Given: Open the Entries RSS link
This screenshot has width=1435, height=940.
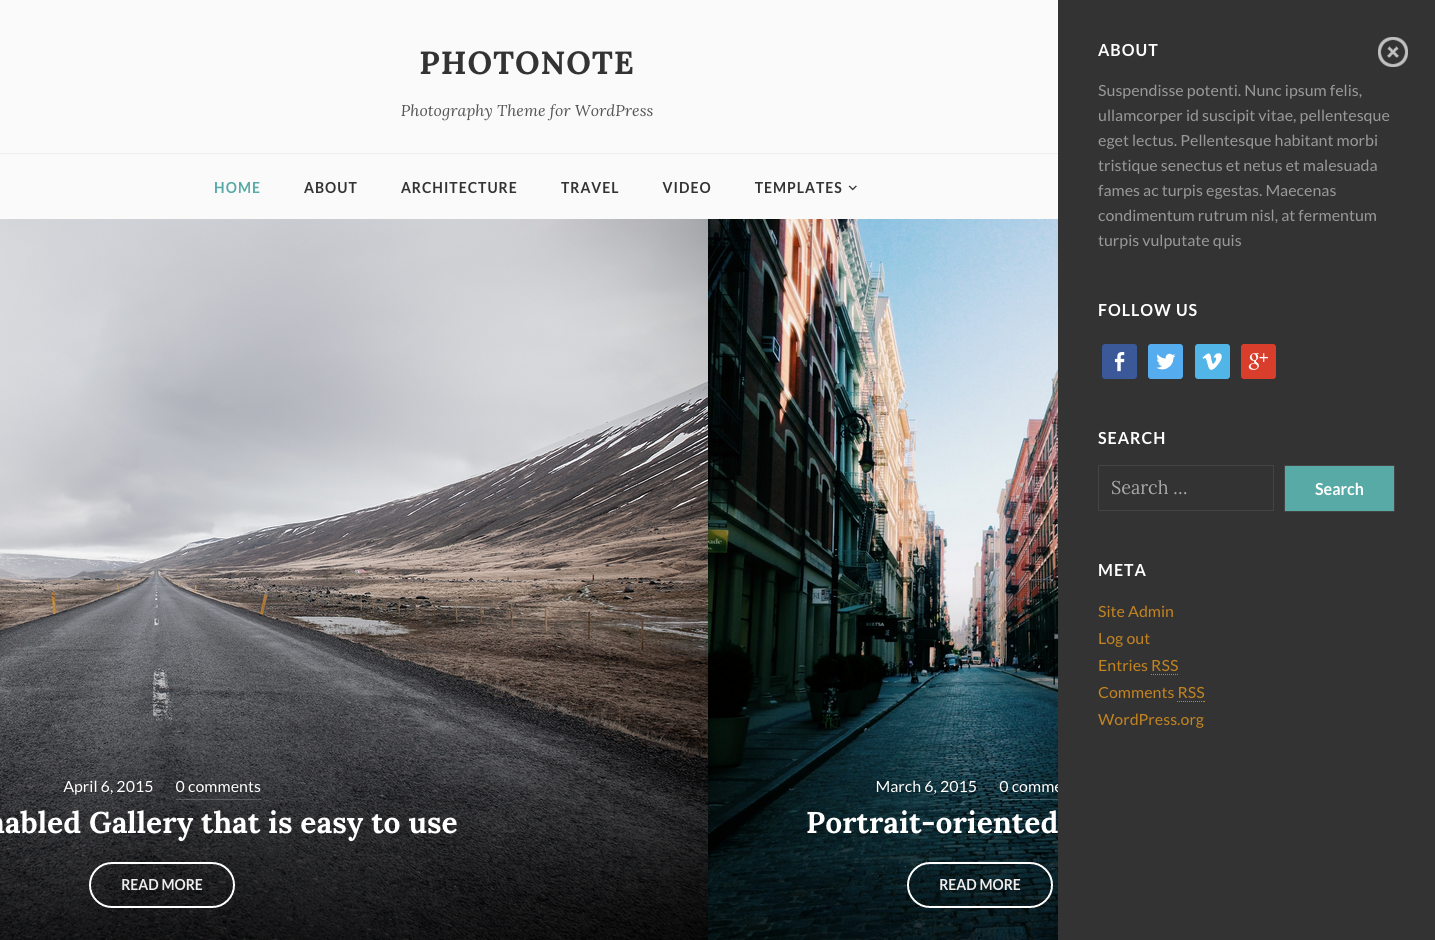Looking at the screenshot, I should [1138, 665].
